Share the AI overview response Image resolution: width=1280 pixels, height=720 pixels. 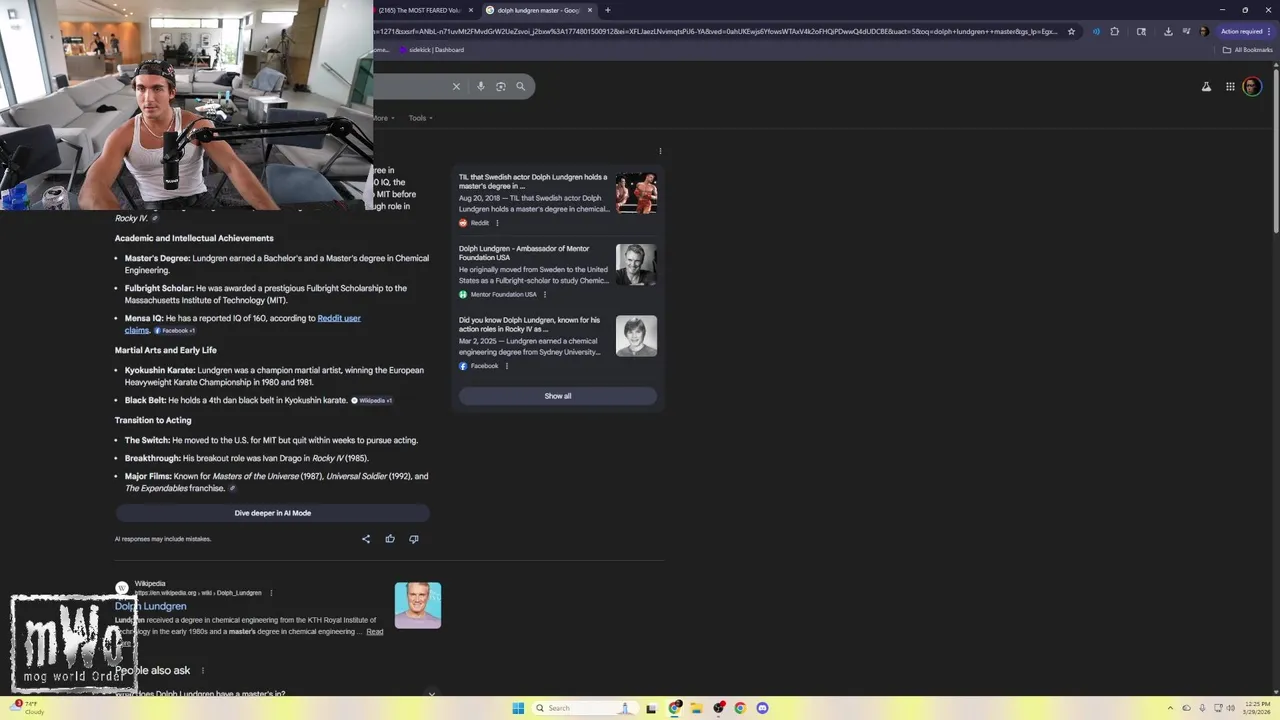pyautogui.click(x=366, y=539)
